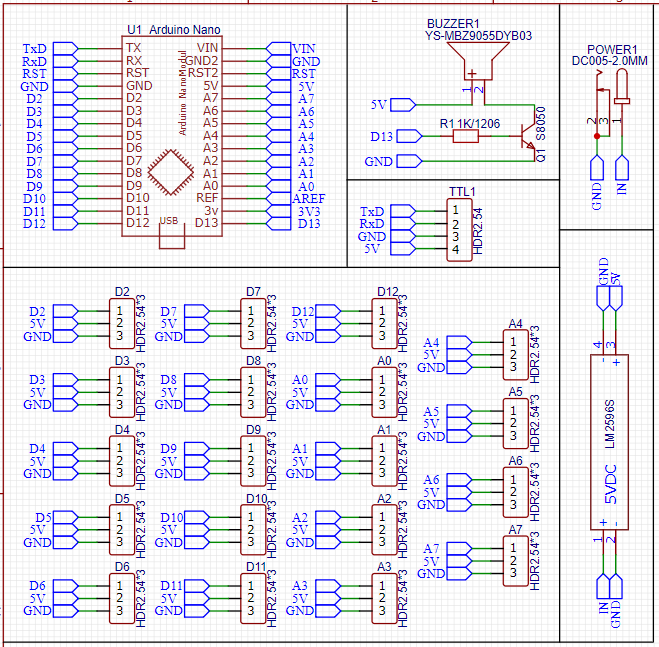Select the 'D8' title above its header
Image resolution: width=659 pixels, height=647 pixels.
[x=253, y=361]
